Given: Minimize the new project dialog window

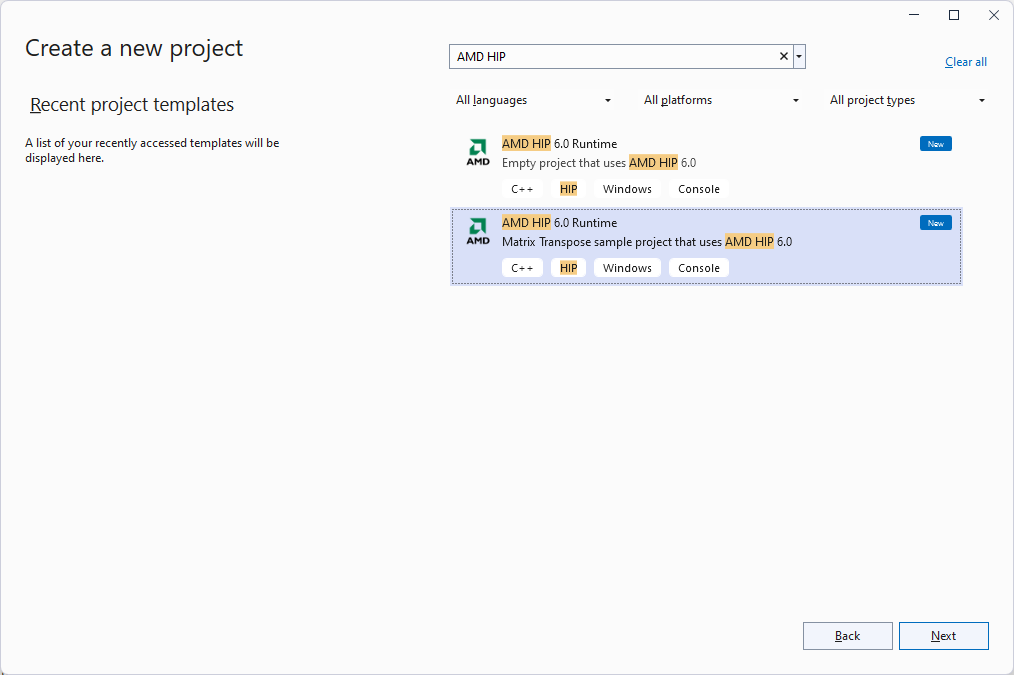Looking at the screenshot, I should coord(914,15).
